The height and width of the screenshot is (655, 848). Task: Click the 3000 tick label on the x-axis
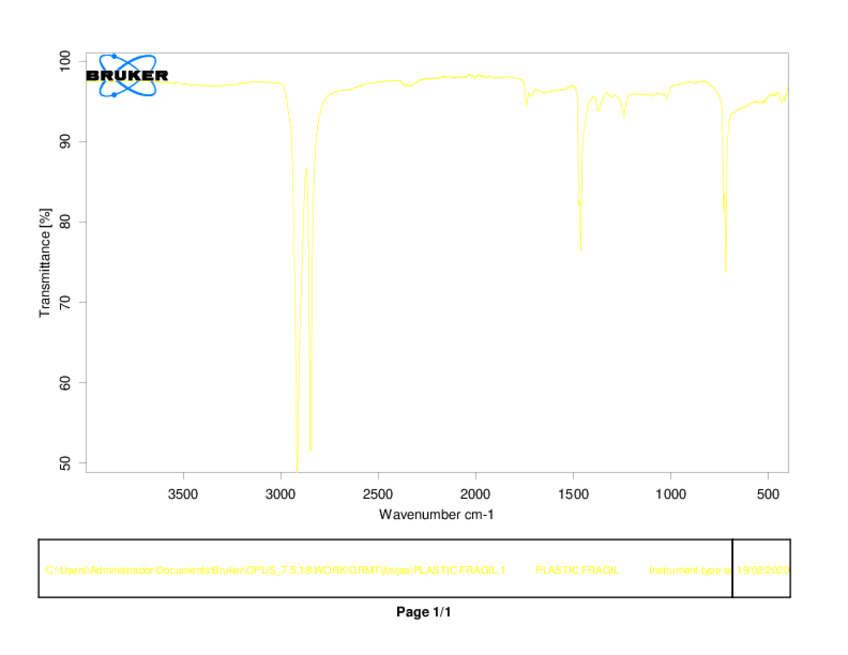coord(280,494)
